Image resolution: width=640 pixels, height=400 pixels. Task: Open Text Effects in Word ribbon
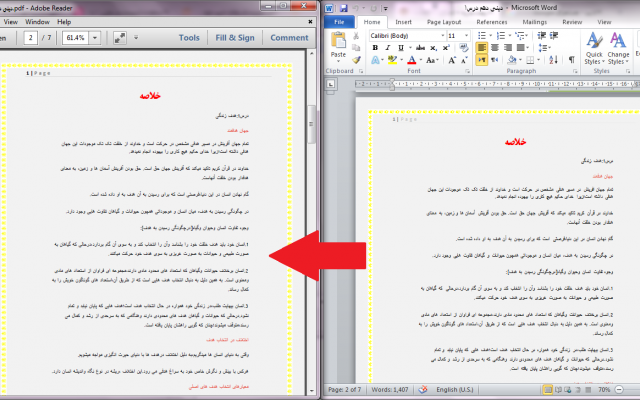377,60
